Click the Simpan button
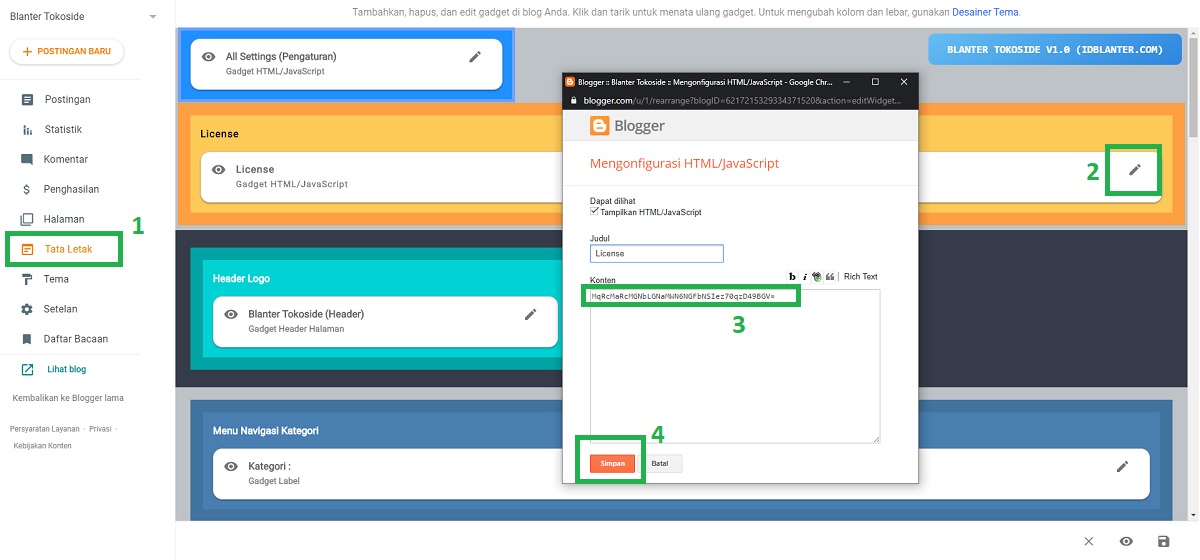The height and width of the screenshot is (560, 1200). tap(612, 464)
